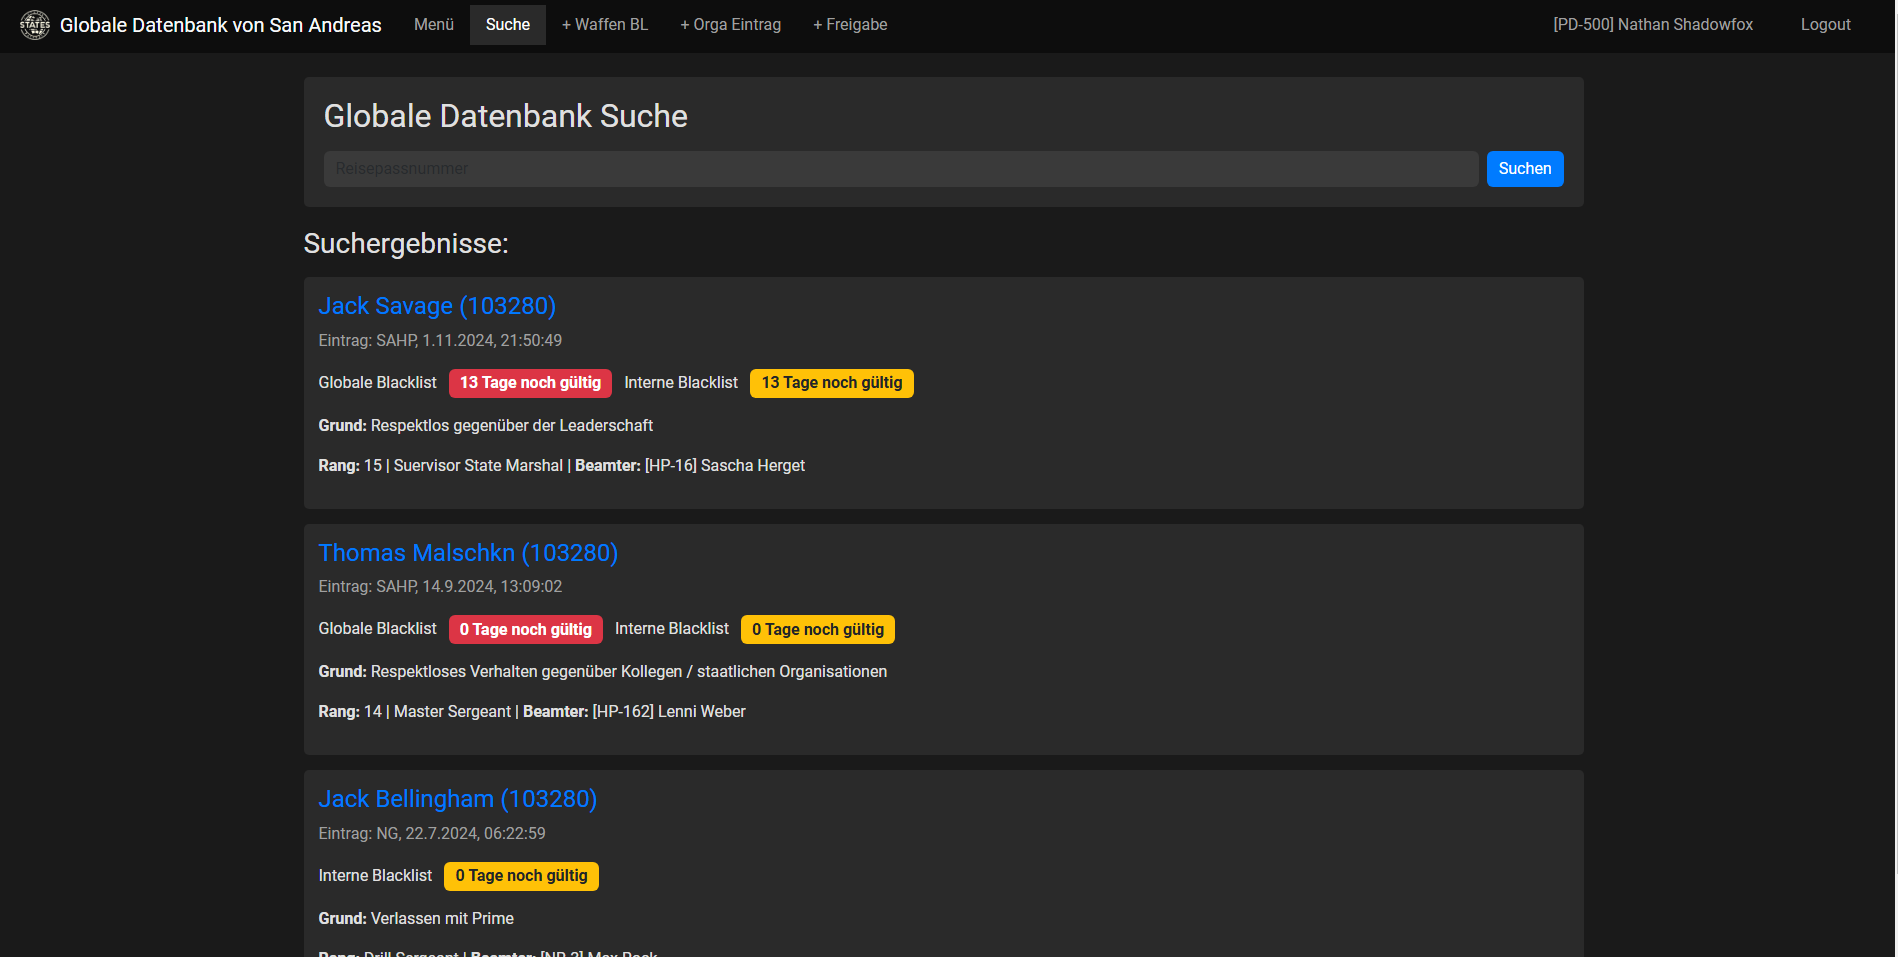The height and width of the screenshot is (957, 1898).
Task: Select text Eintrag: SAHP, 14.9.2024, 13:09:02
Action: point(440,587)
